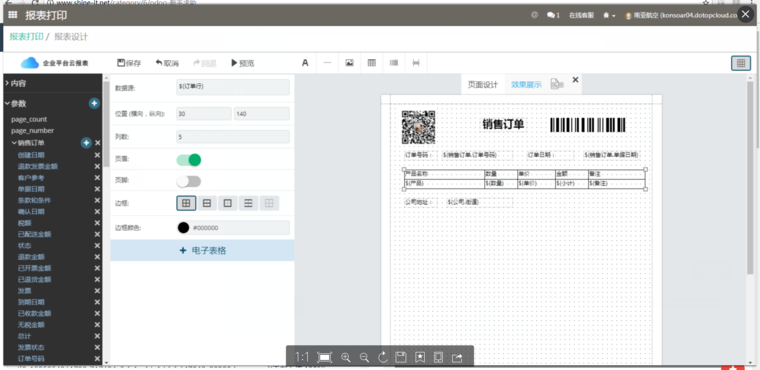Select the 销售订单 title on the canvas

coord(503,125)
